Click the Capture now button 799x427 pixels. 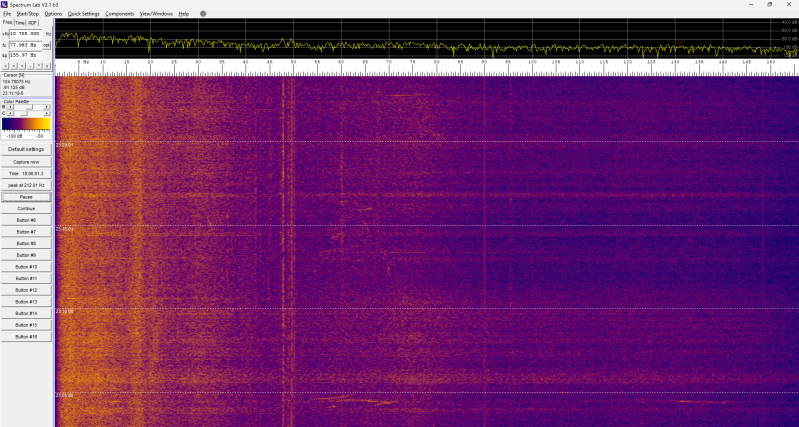pos(26,162)
